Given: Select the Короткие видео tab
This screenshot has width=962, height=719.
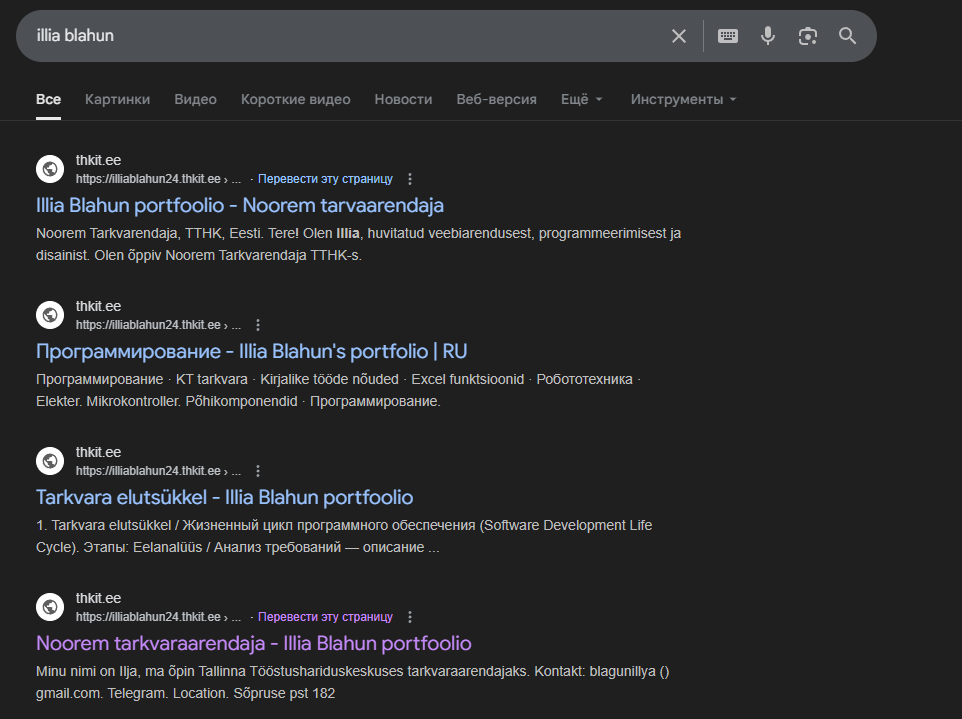Looking at the screenshot, I should [x=295, y=99].
